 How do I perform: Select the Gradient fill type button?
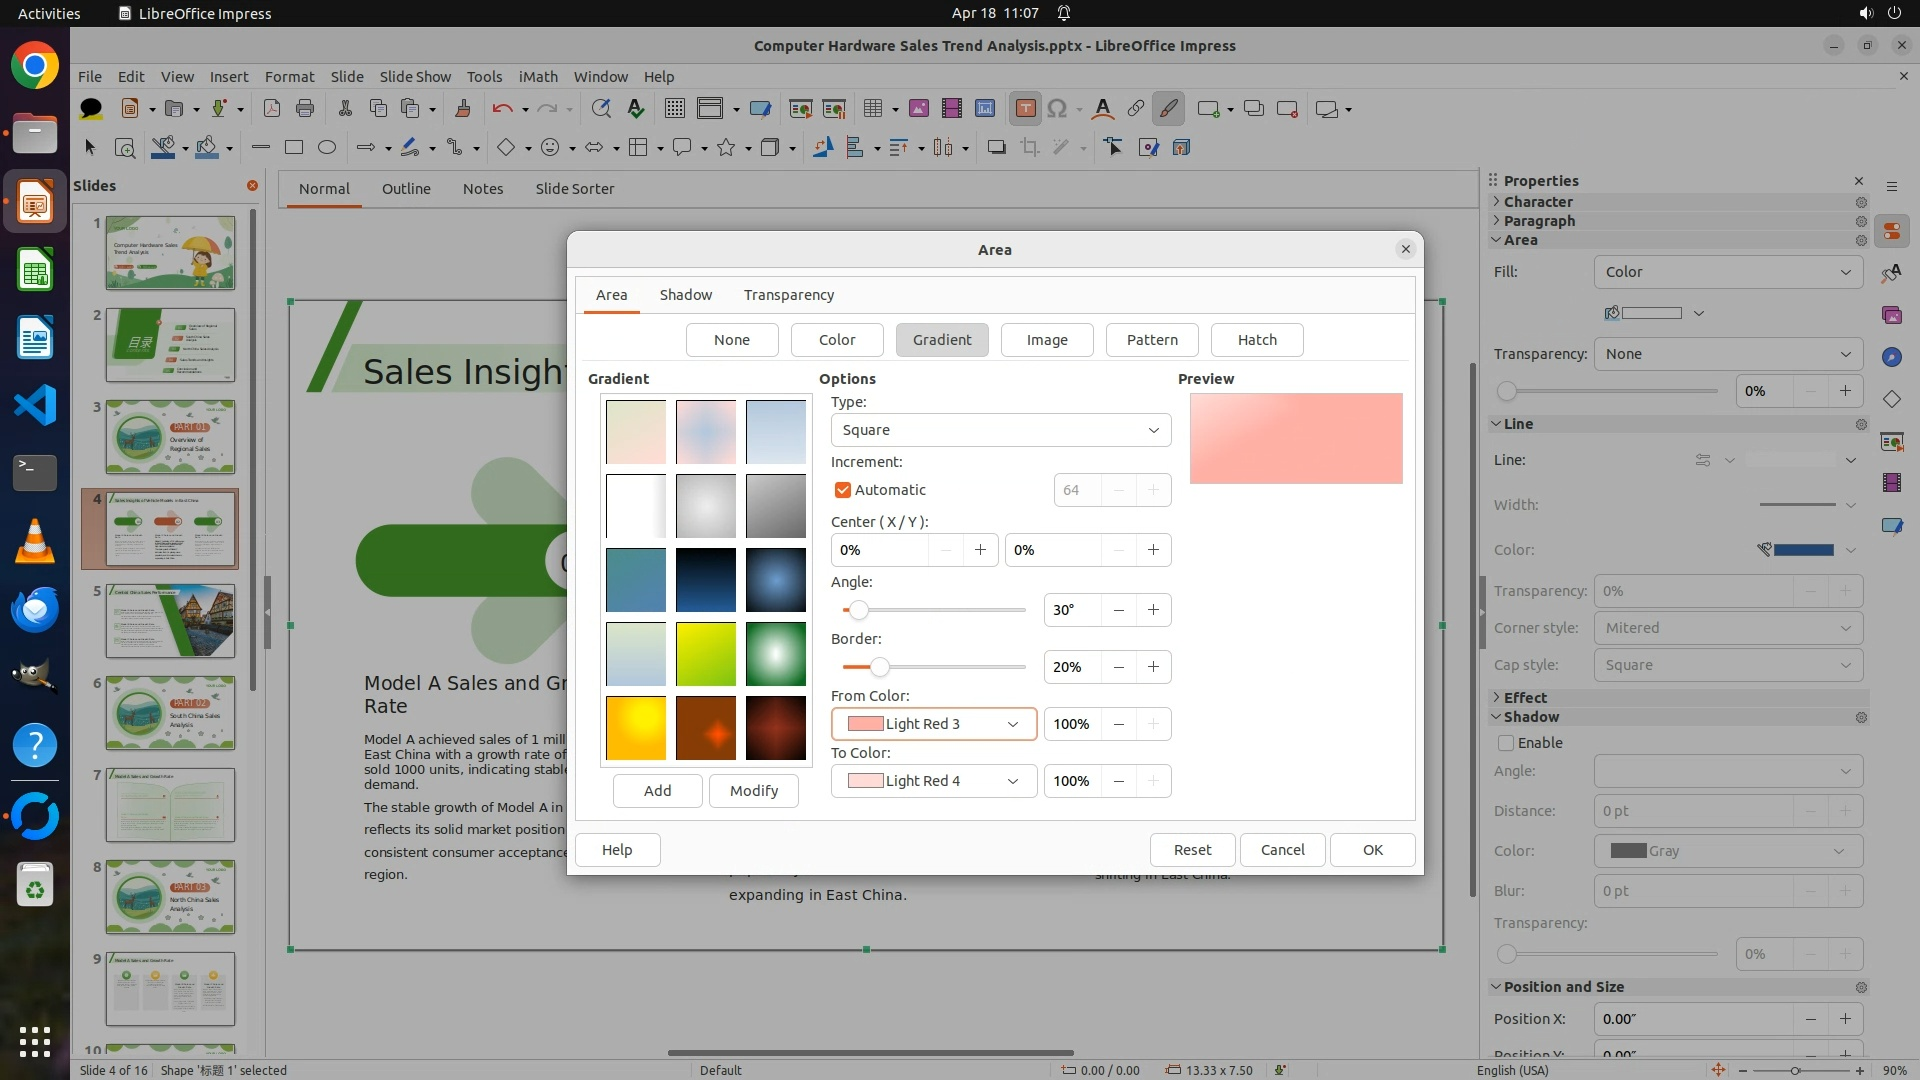pos(941,340)
